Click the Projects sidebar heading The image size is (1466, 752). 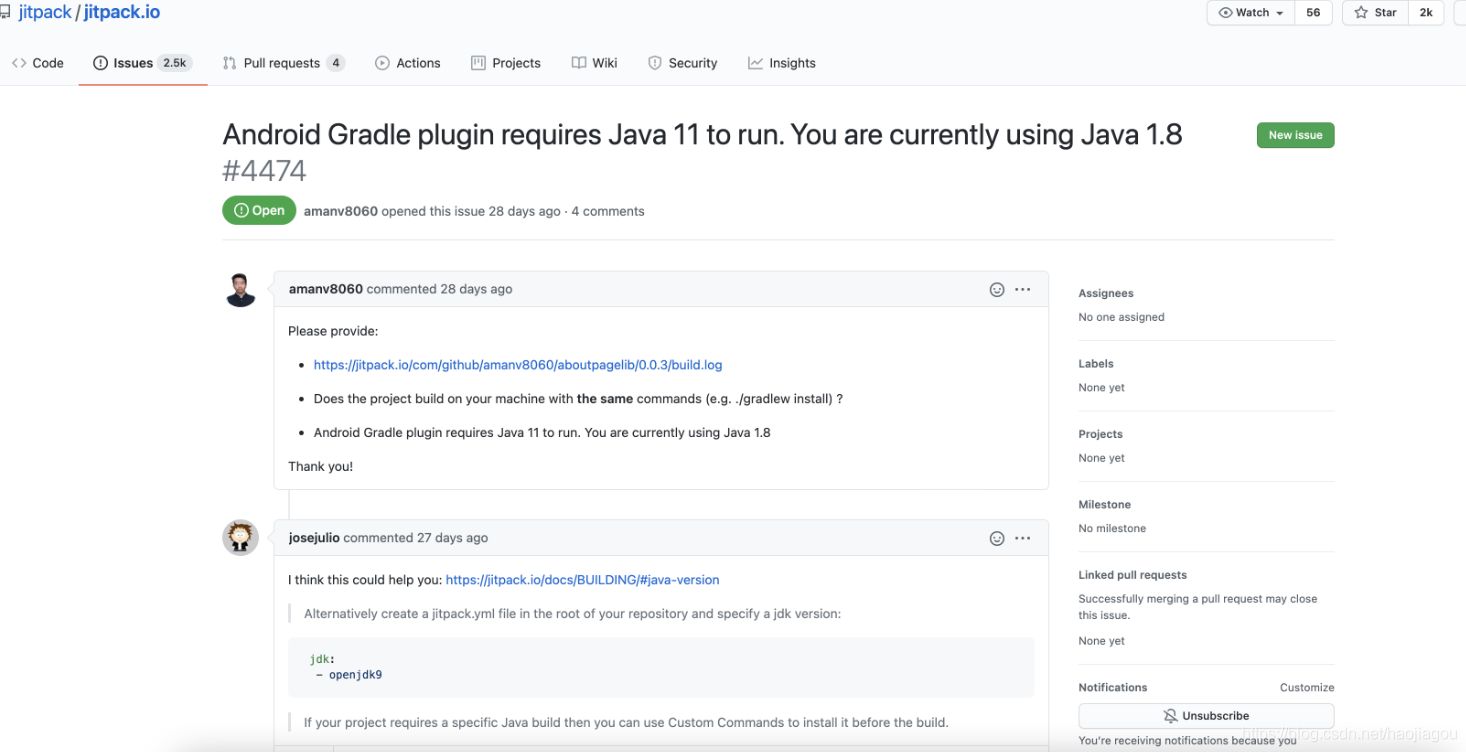click(x=1101, y=434)
